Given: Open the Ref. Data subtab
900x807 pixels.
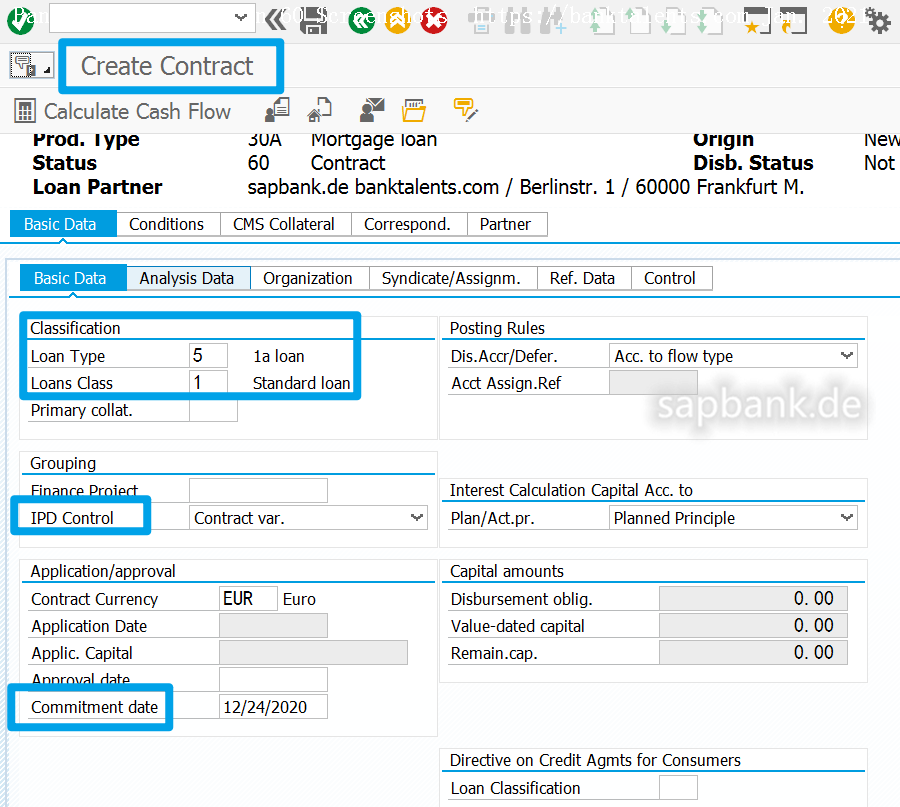Looking at the screenshot, I should point(582,278).
